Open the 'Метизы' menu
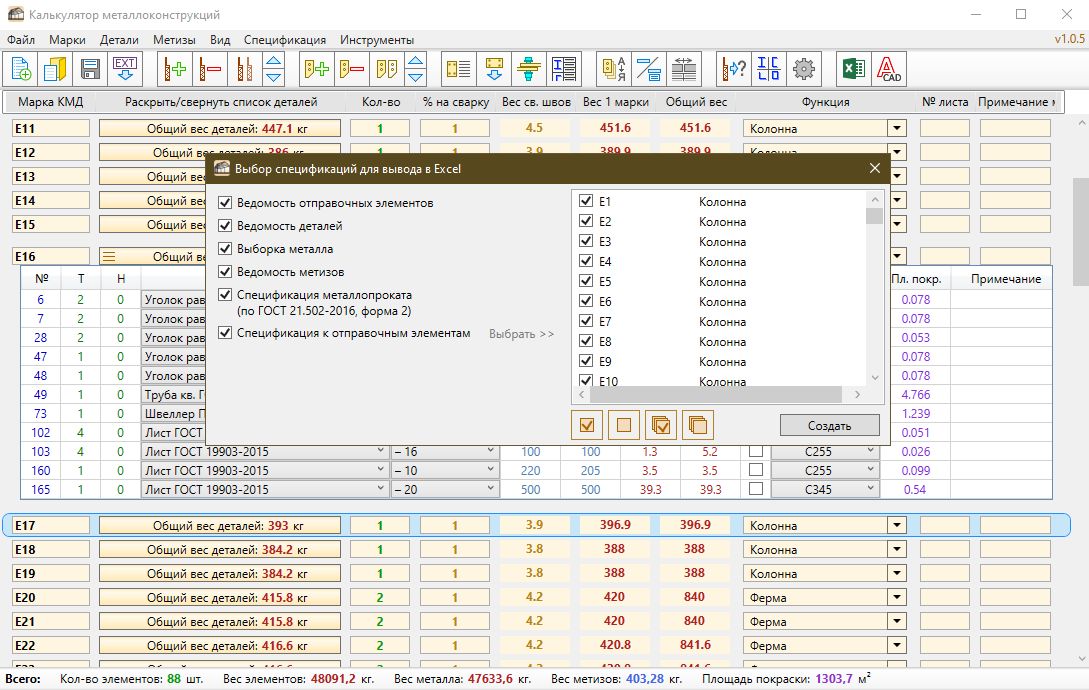 coord(174,40)
